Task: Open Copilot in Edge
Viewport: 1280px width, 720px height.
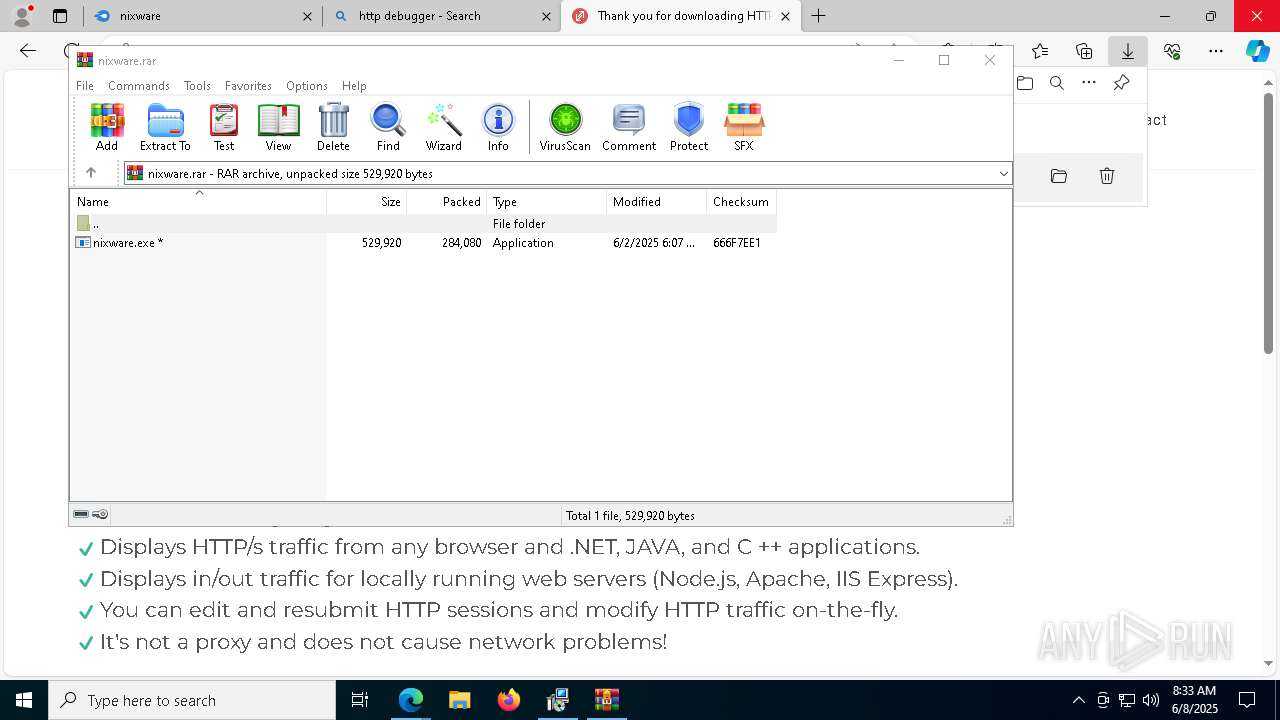Action: tap(1258, 51)
